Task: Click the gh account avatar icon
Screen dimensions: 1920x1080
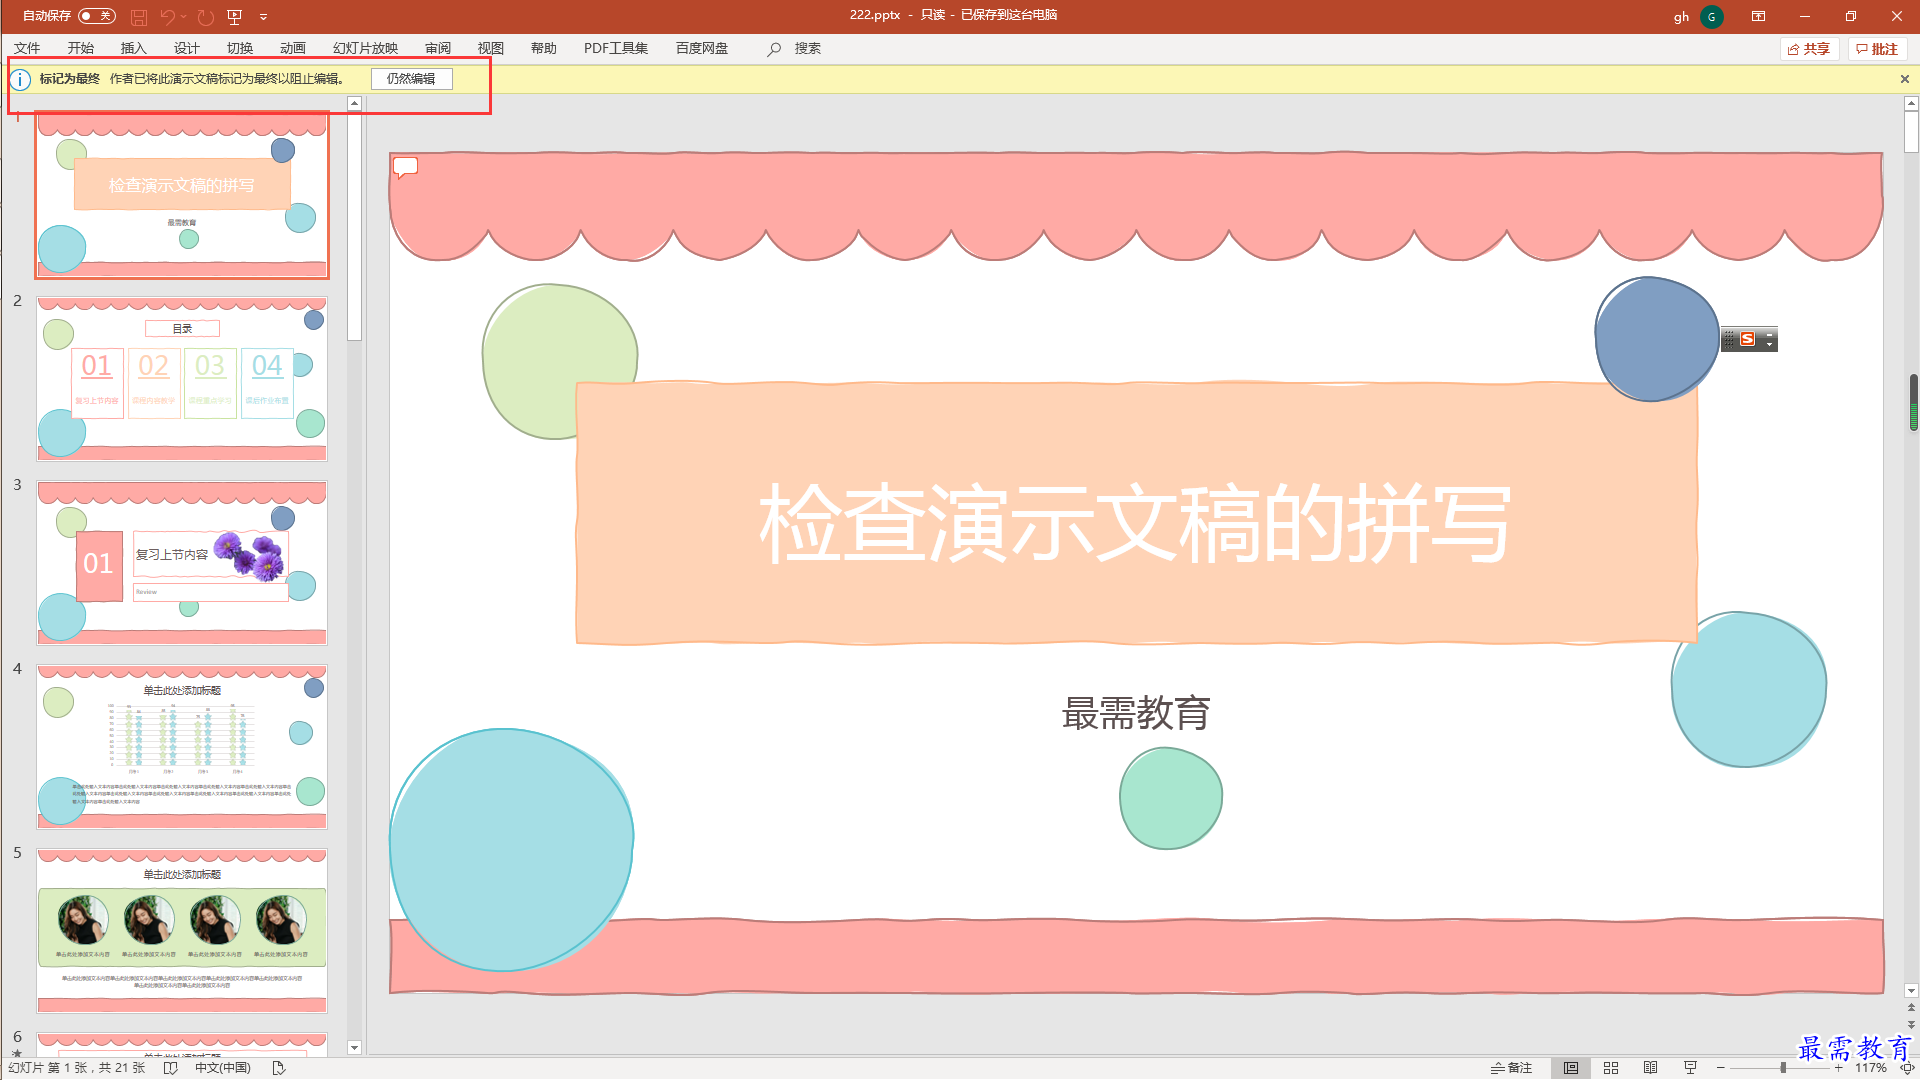Action: tap(1712, 17)
